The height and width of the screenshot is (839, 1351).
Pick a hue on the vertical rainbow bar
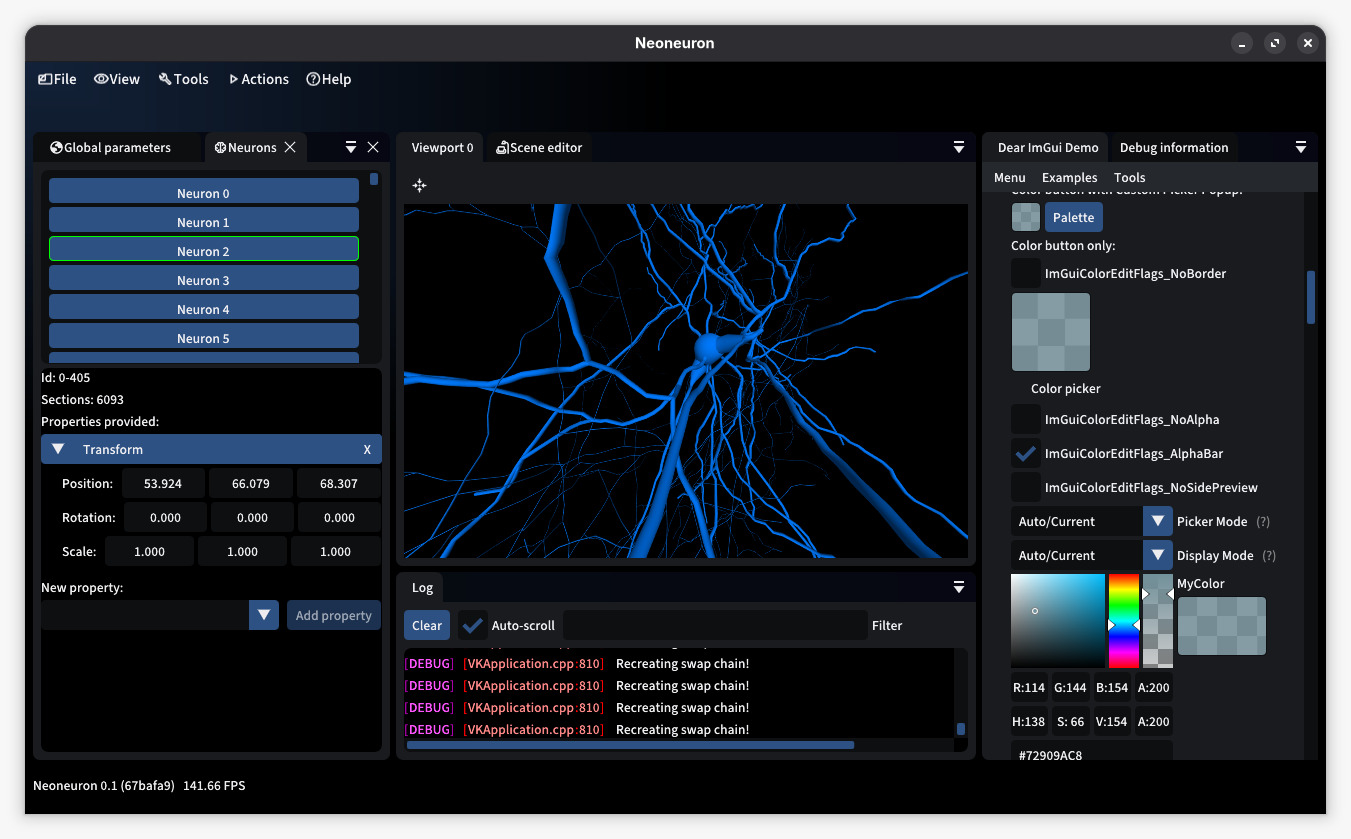click(x=1124, y=620)
